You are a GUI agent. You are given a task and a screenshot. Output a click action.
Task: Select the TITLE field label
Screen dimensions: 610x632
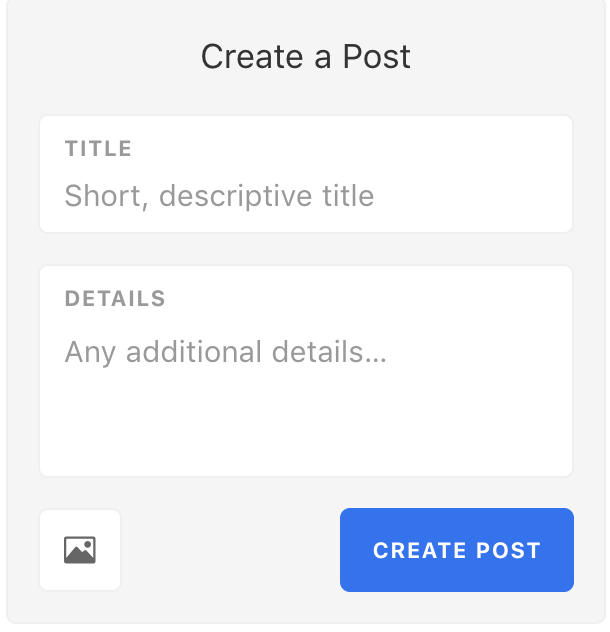tap(98, 148)
